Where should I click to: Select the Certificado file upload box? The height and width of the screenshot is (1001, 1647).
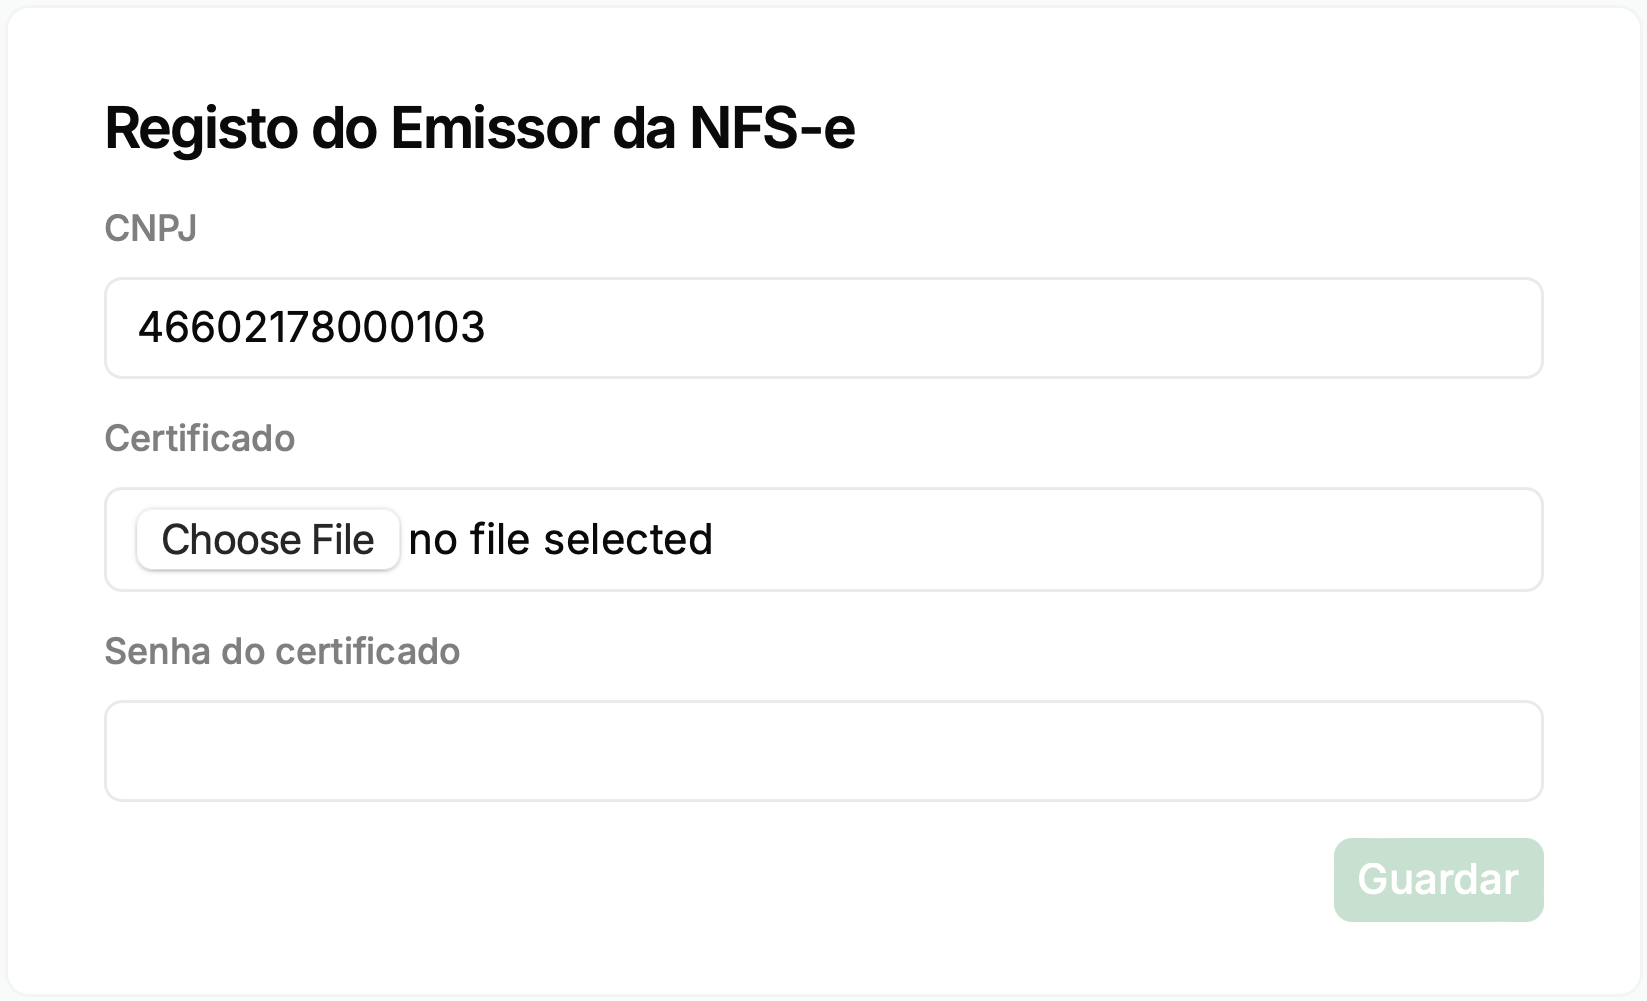pos(823,540)
